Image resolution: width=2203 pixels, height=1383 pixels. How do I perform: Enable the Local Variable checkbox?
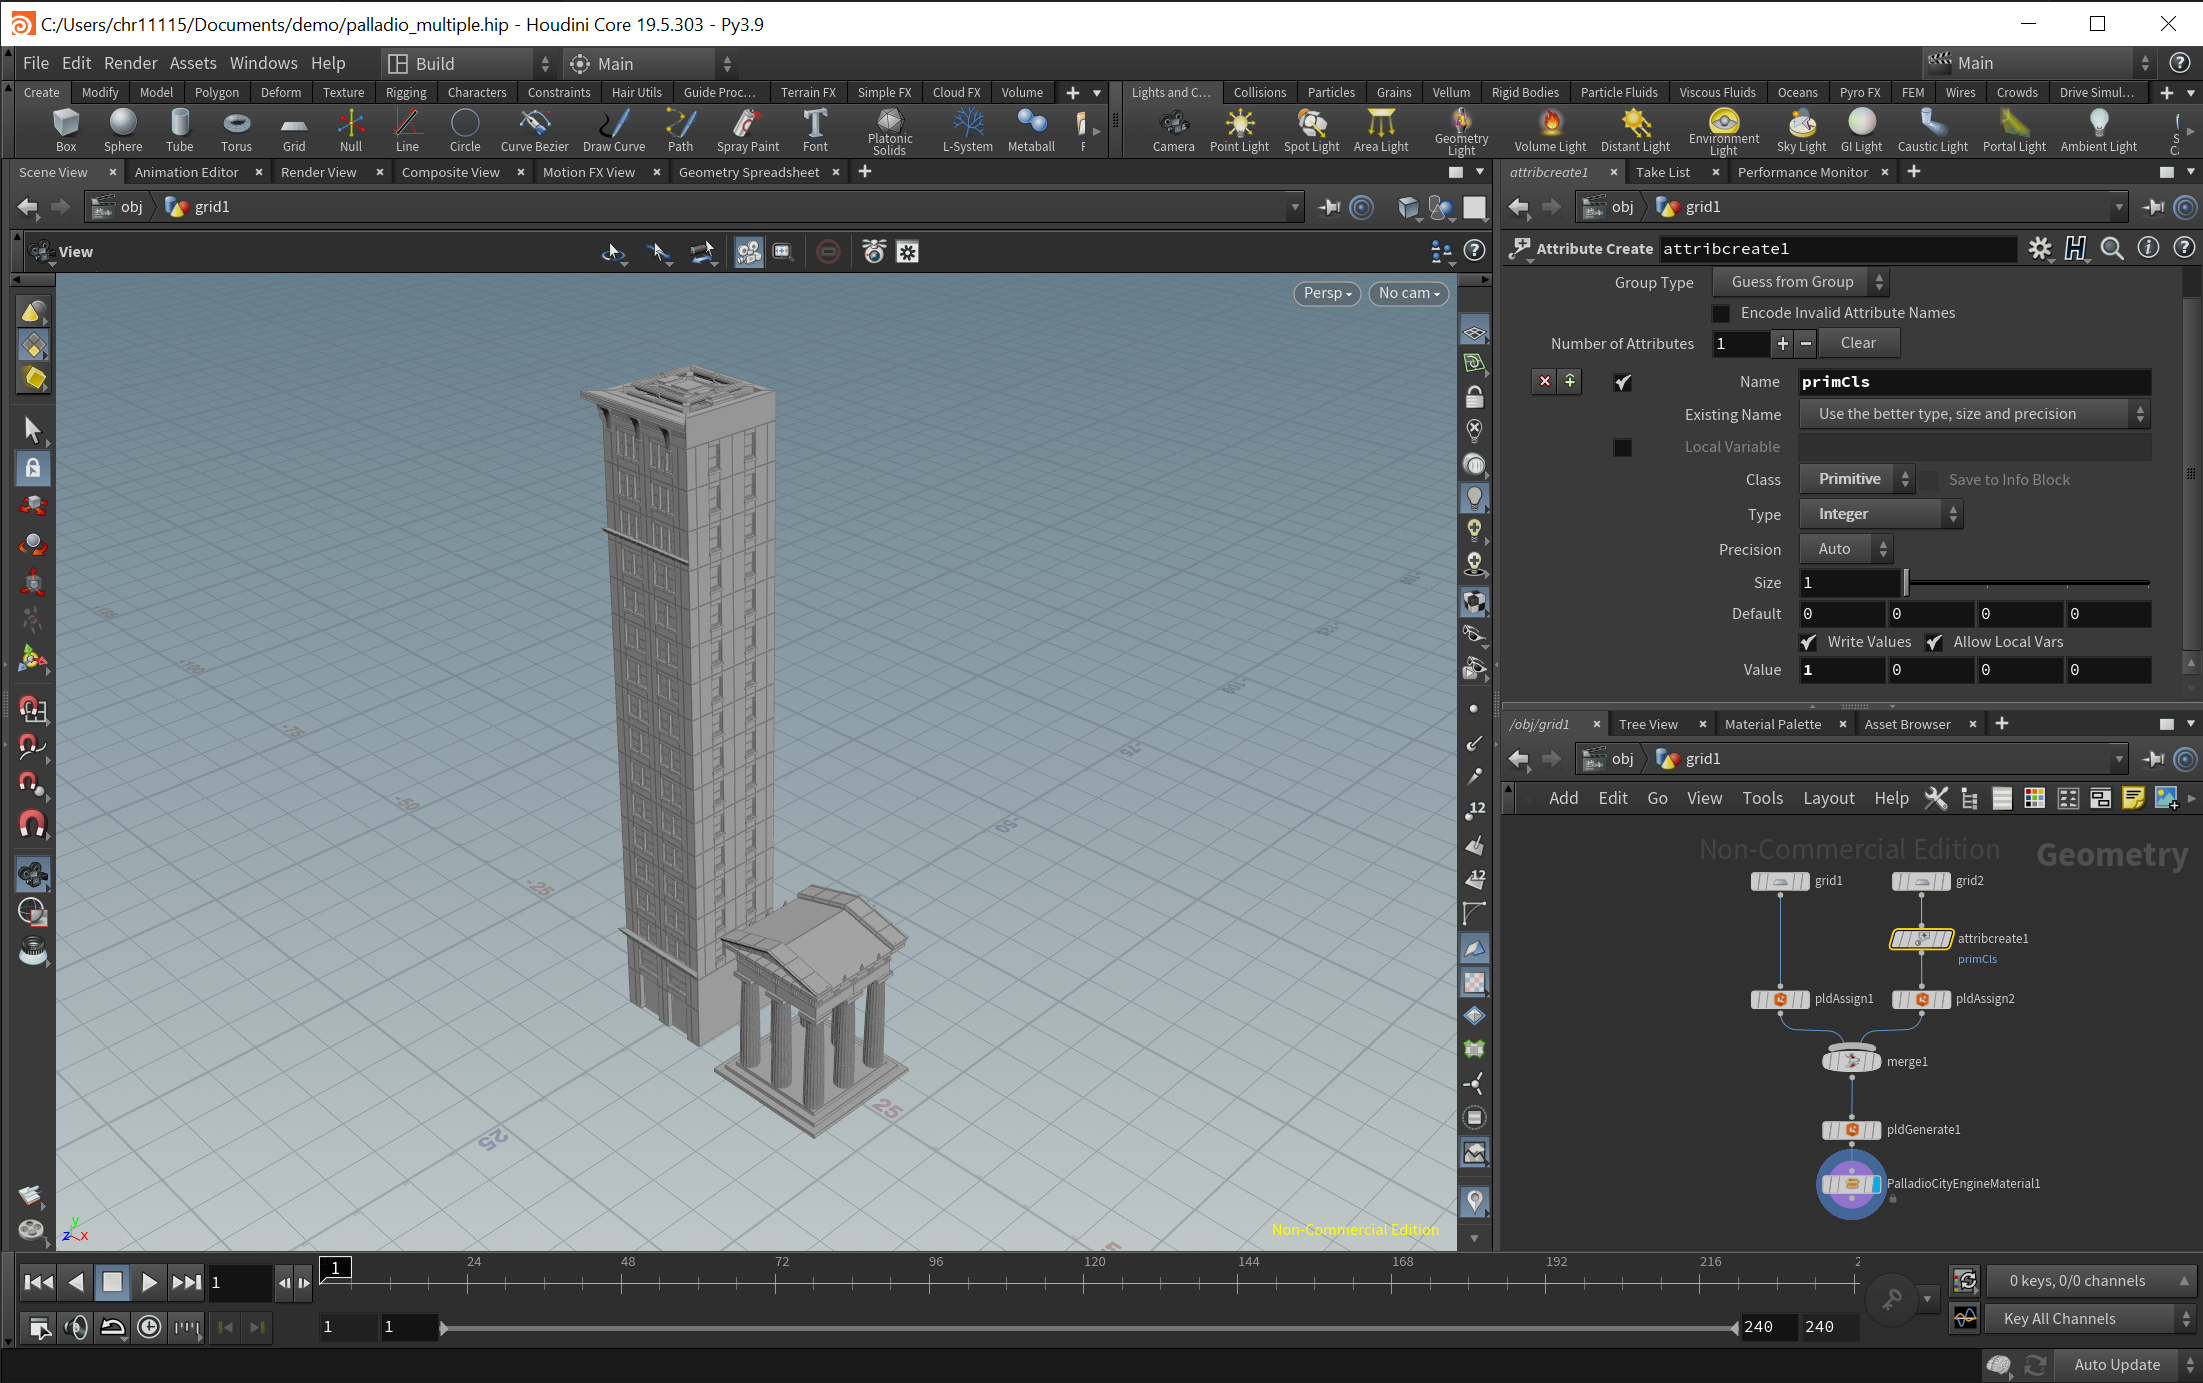(1622, 447)
